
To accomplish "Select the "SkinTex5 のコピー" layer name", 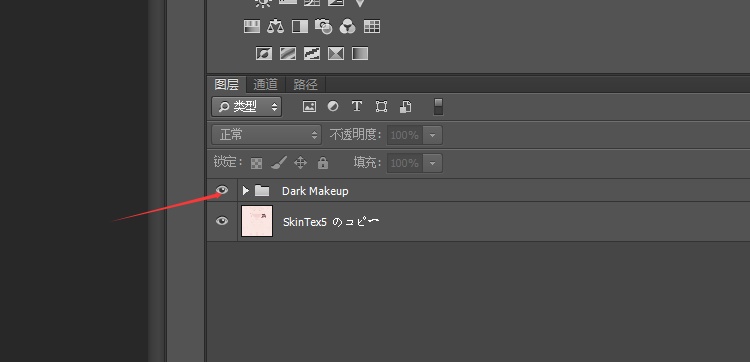I will click(x=331, y=222).
